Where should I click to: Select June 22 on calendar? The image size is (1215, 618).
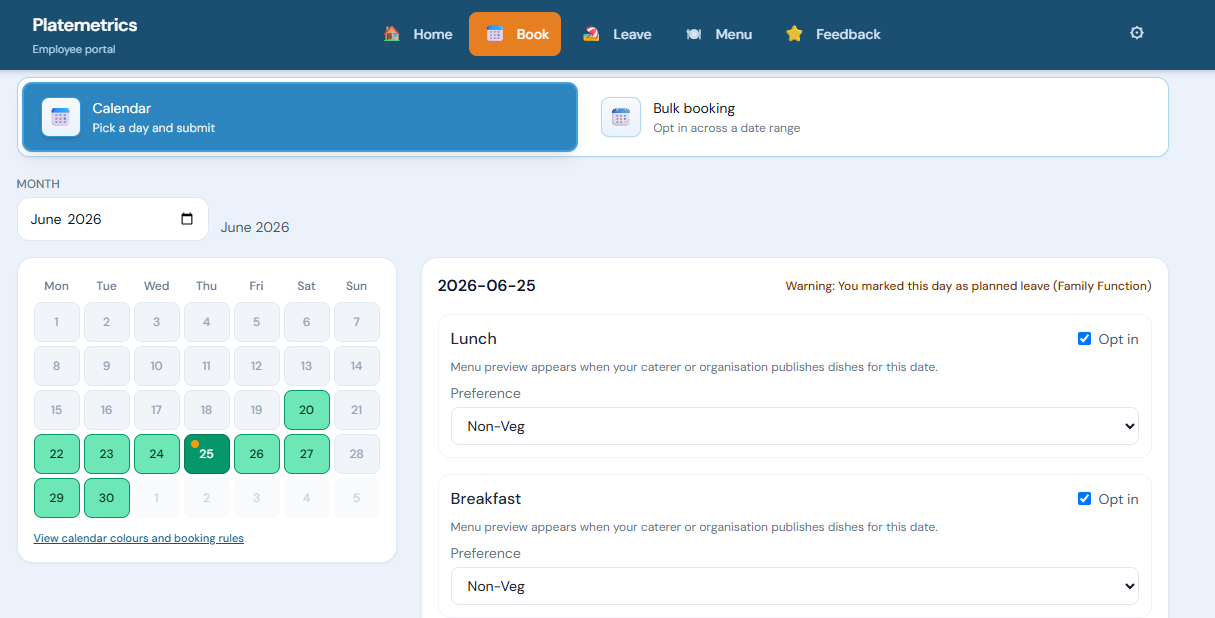click(57, 454)
